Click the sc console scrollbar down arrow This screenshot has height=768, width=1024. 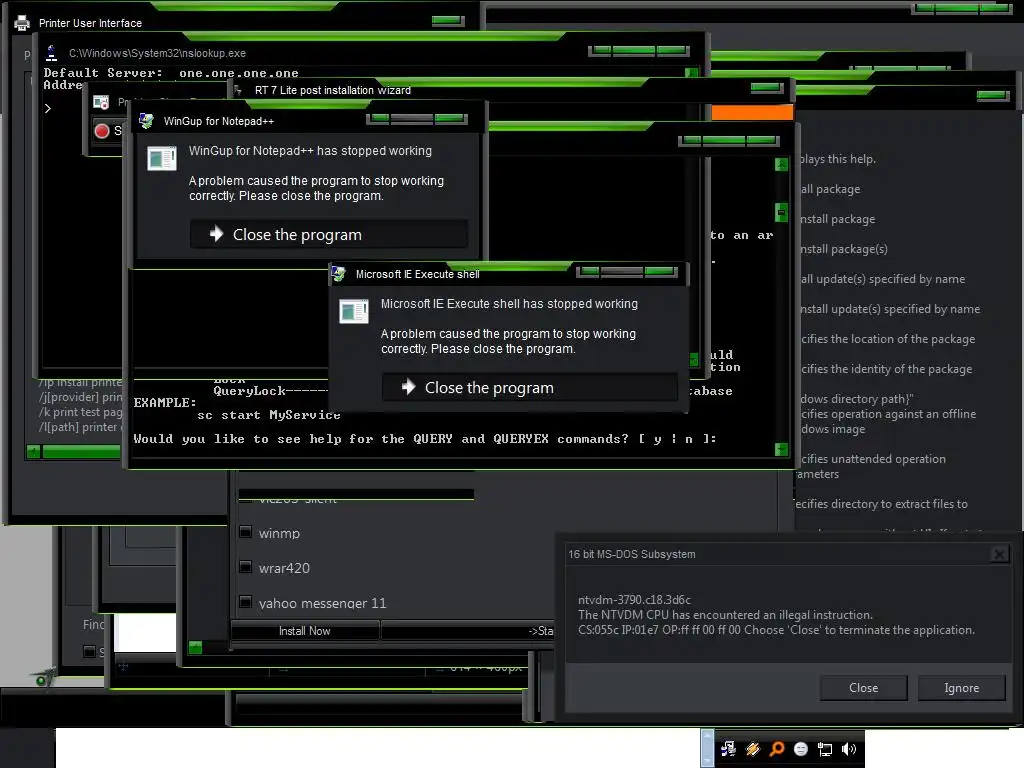click(781, 449)
